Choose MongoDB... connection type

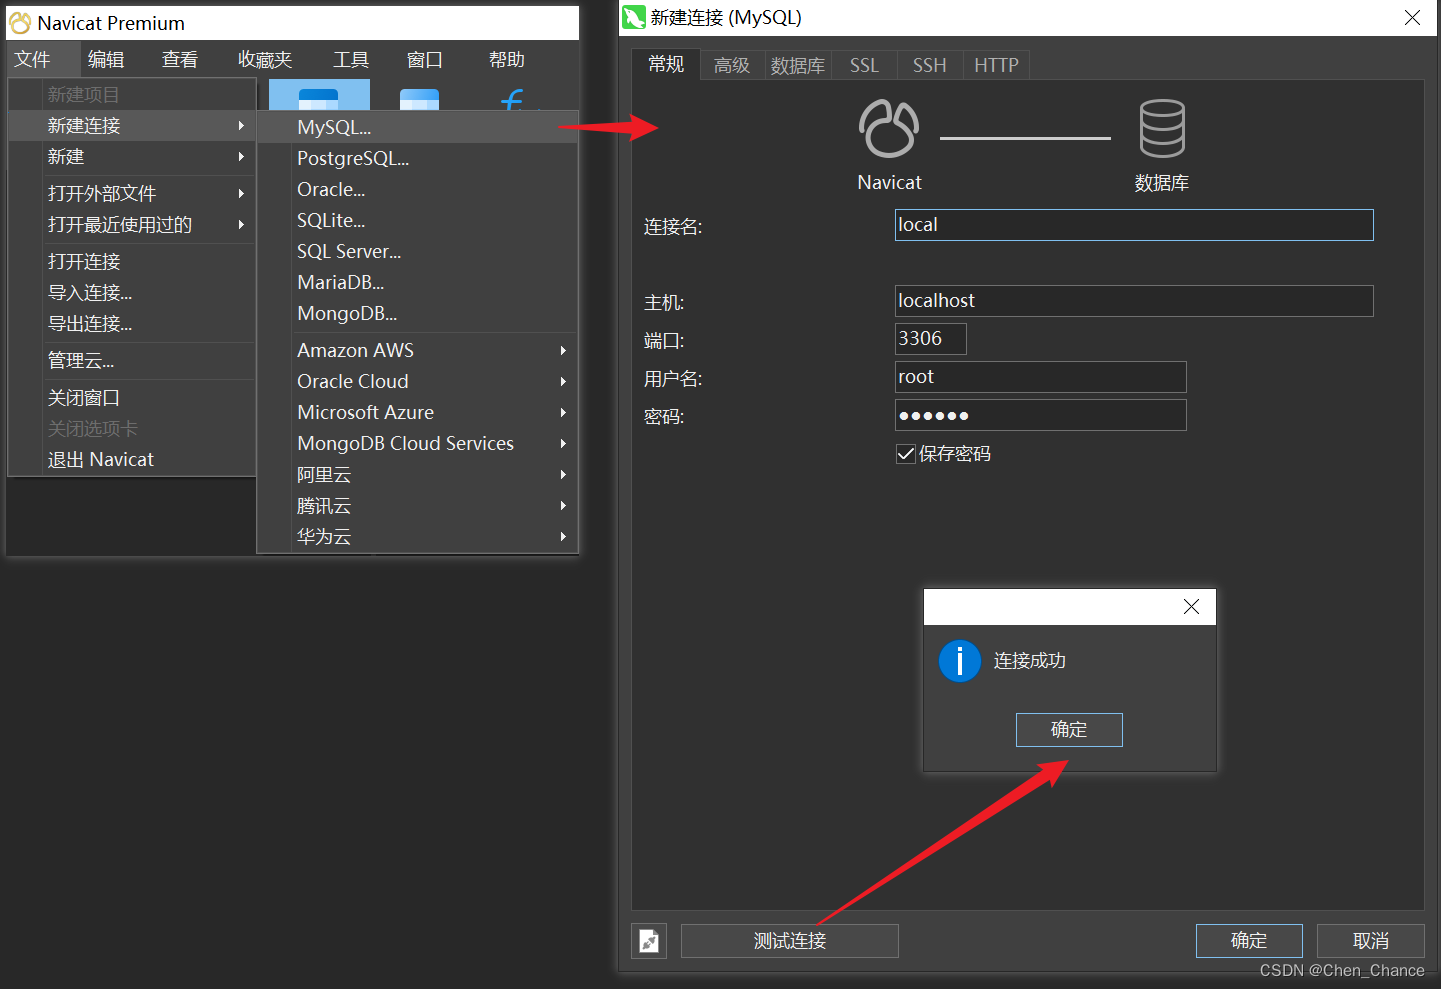click(x=418, y=313)
